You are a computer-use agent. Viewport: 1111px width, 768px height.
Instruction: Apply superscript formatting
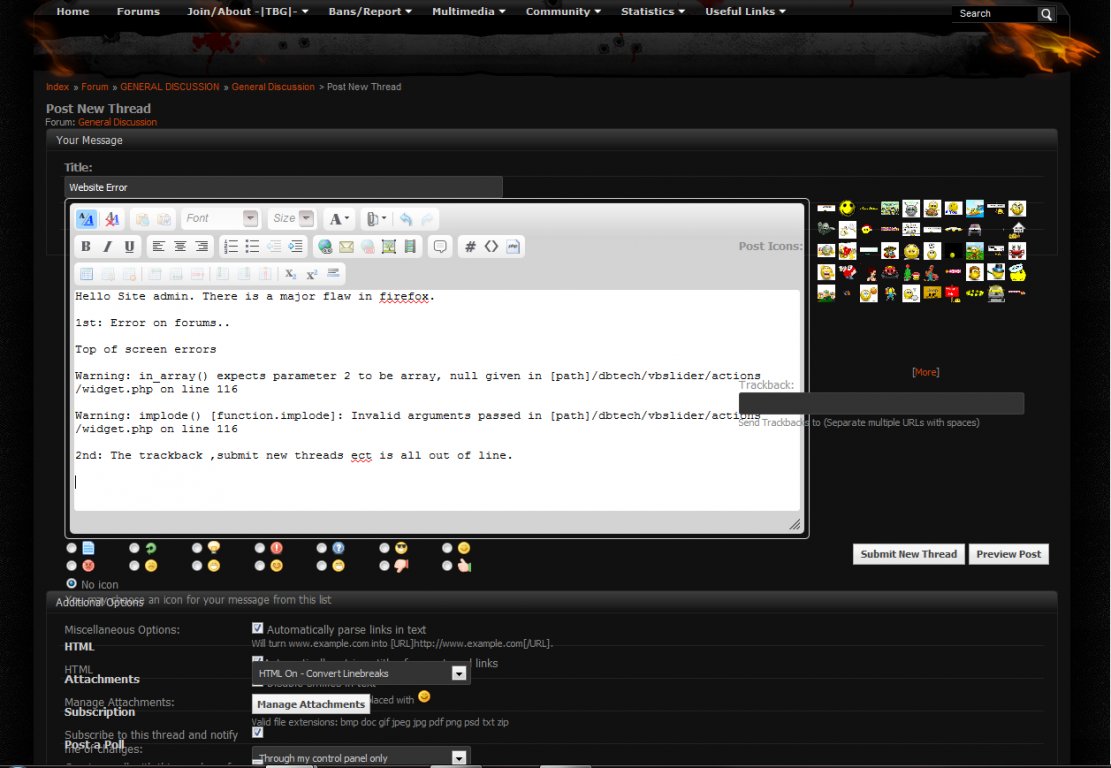(312, 273)
